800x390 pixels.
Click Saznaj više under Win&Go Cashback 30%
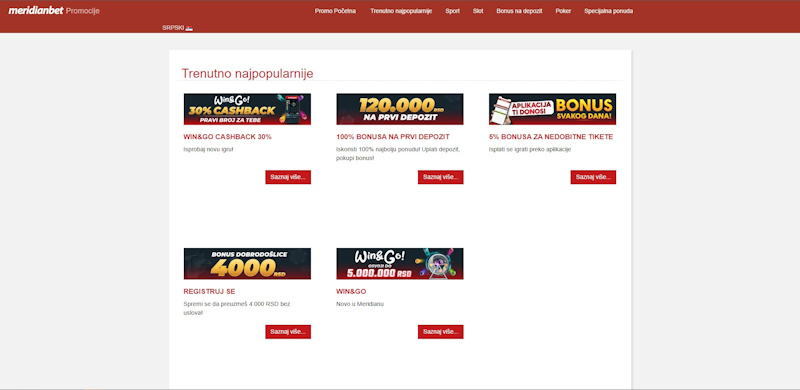tap(288, 177)
